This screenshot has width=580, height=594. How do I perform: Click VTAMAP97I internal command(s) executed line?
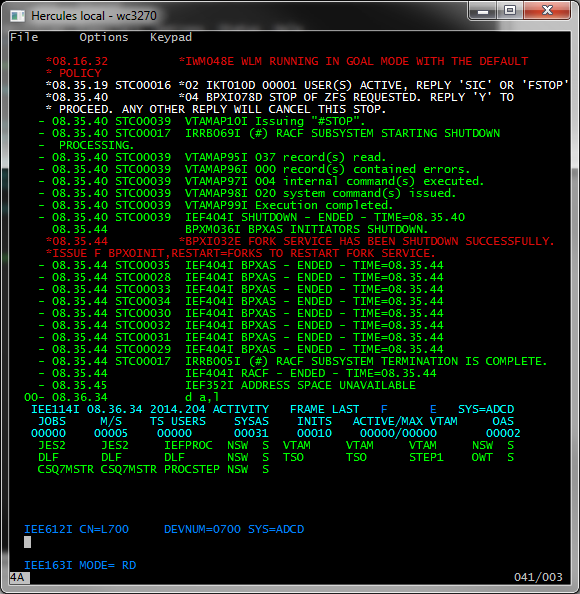(261, 181)
